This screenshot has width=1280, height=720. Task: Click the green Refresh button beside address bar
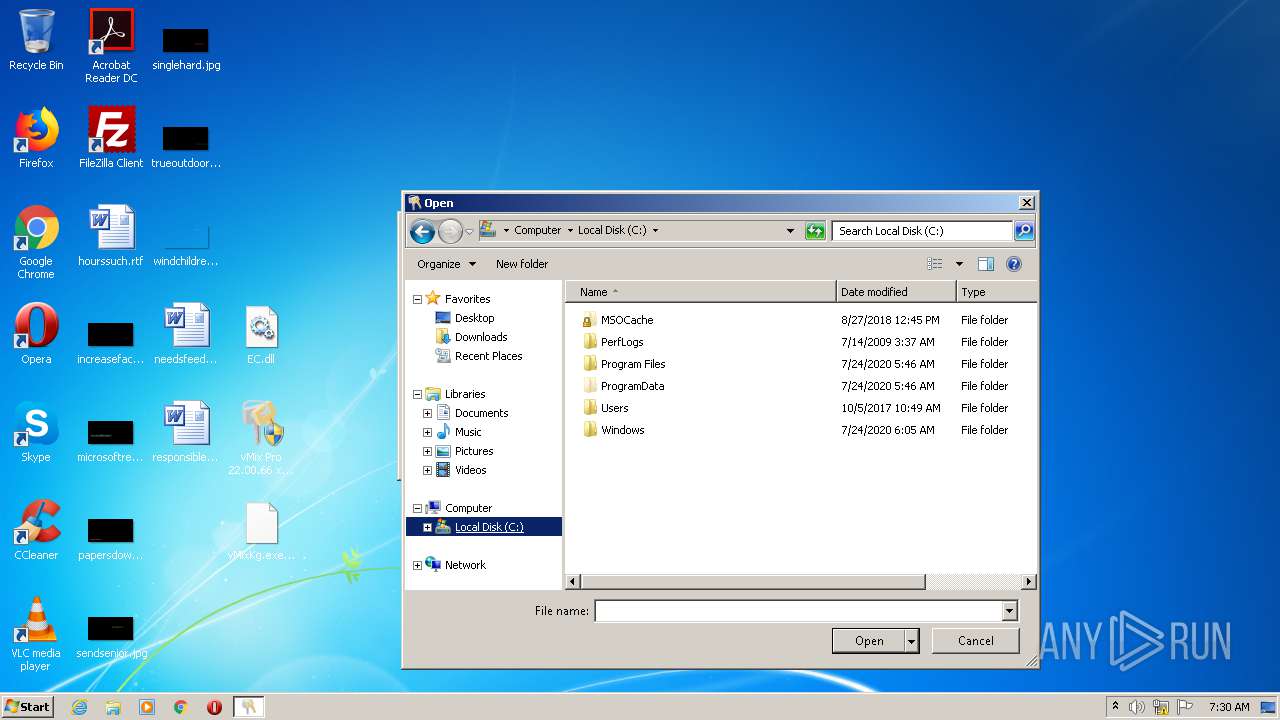(x=815, y=231)
